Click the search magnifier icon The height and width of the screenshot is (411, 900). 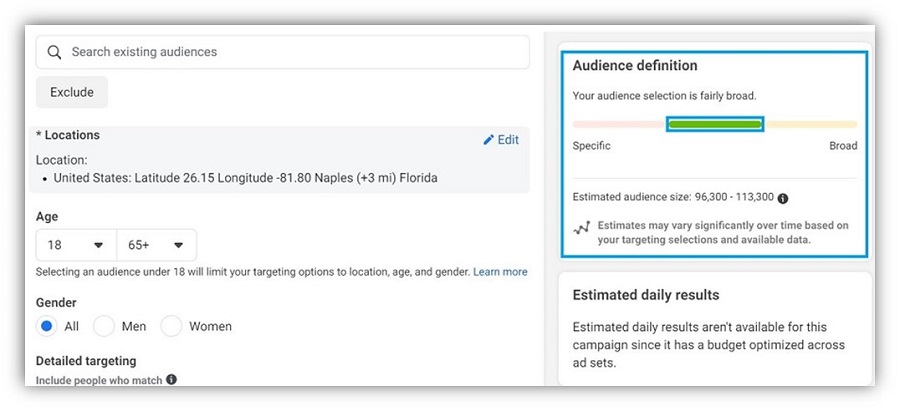[x=54, y=52]
